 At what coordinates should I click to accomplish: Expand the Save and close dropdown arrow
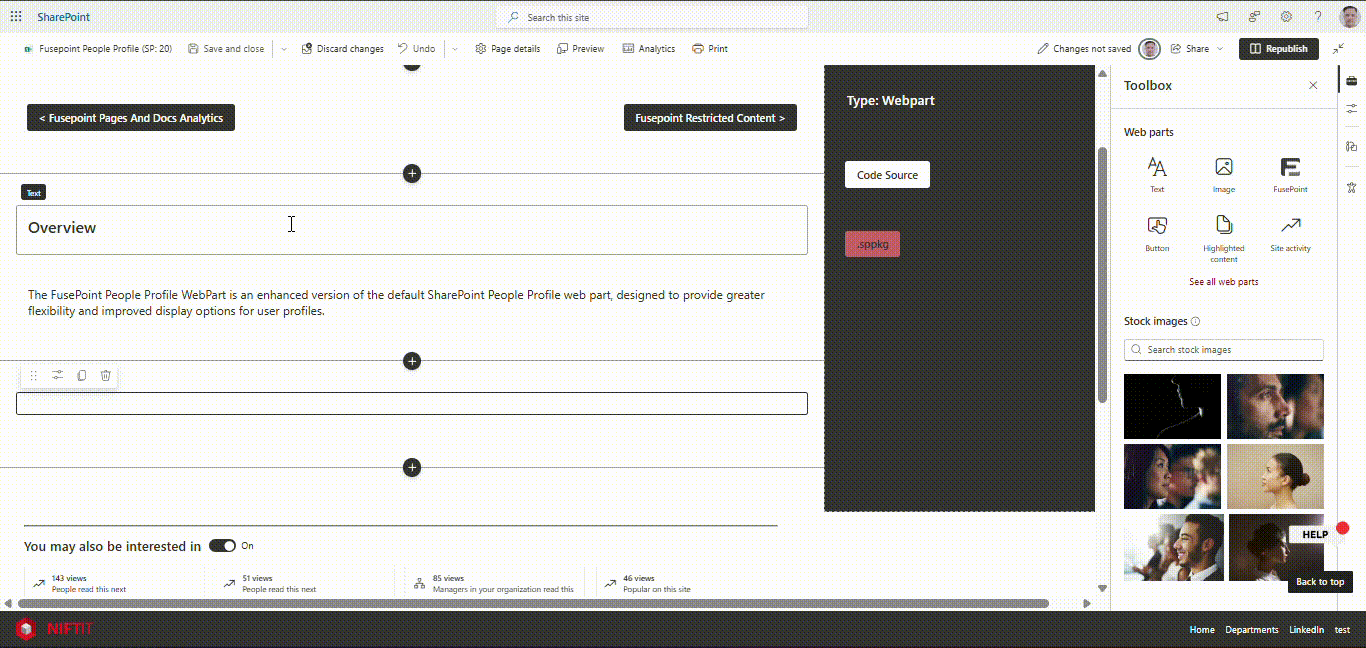point(284,49)
